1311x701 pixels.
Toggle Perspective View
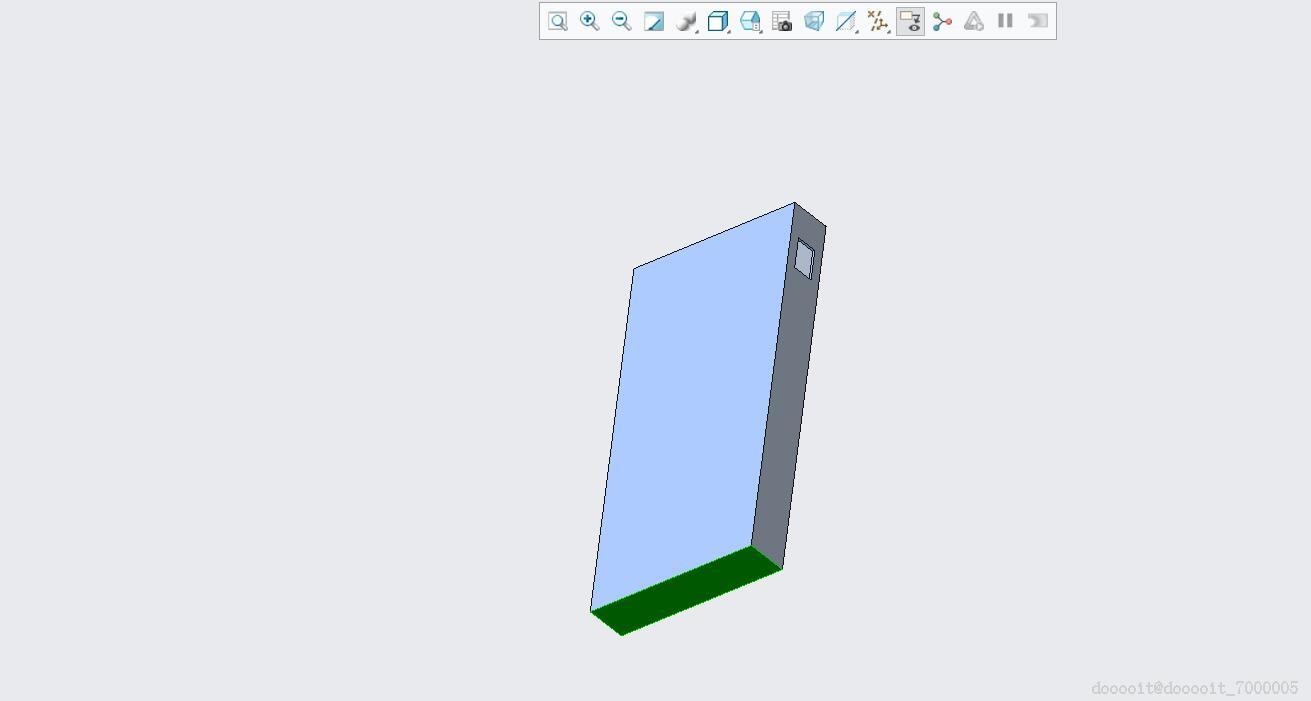point(814,21)
